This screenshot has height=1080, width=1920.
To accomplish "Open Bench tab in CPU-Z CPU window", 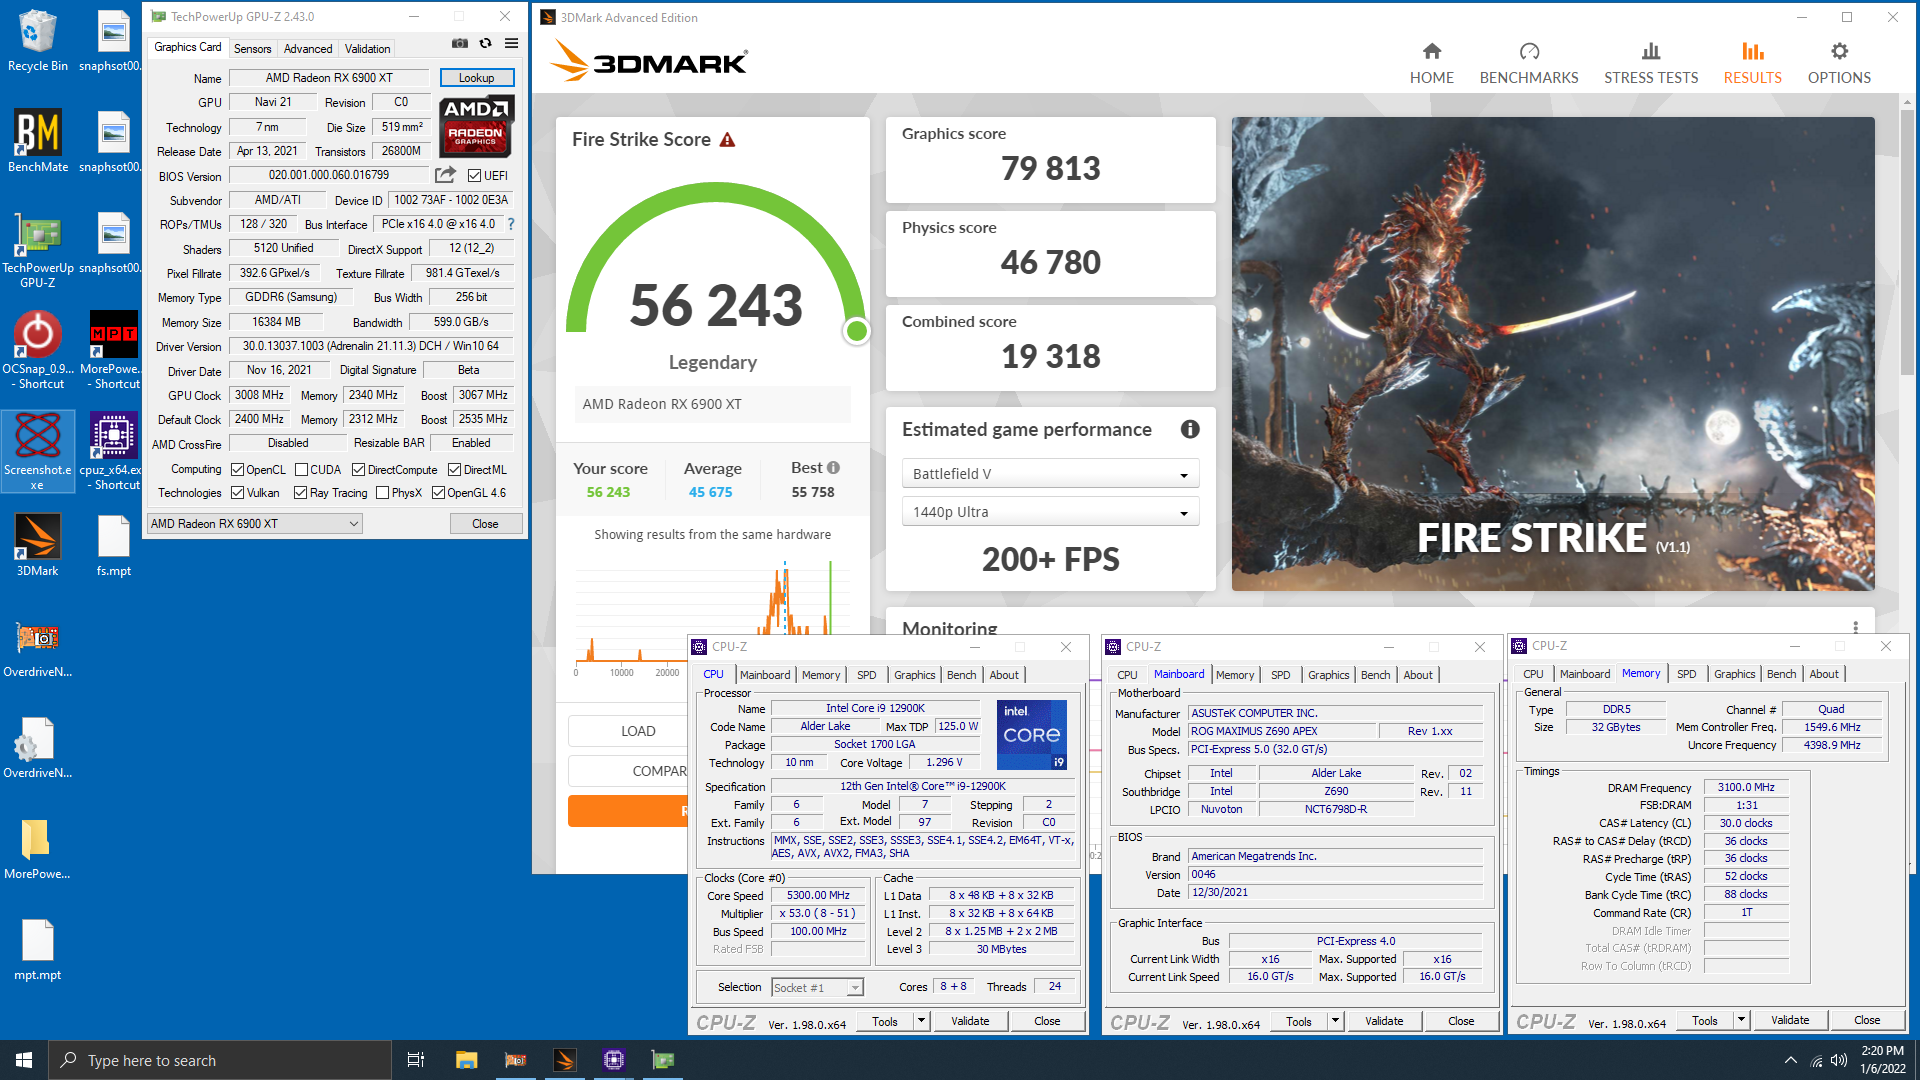I will pos(961,675).
